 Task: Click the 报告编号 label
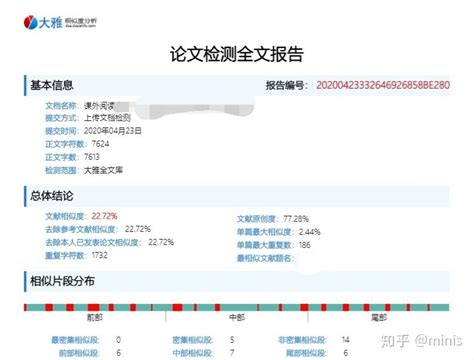tap(287, 85)
